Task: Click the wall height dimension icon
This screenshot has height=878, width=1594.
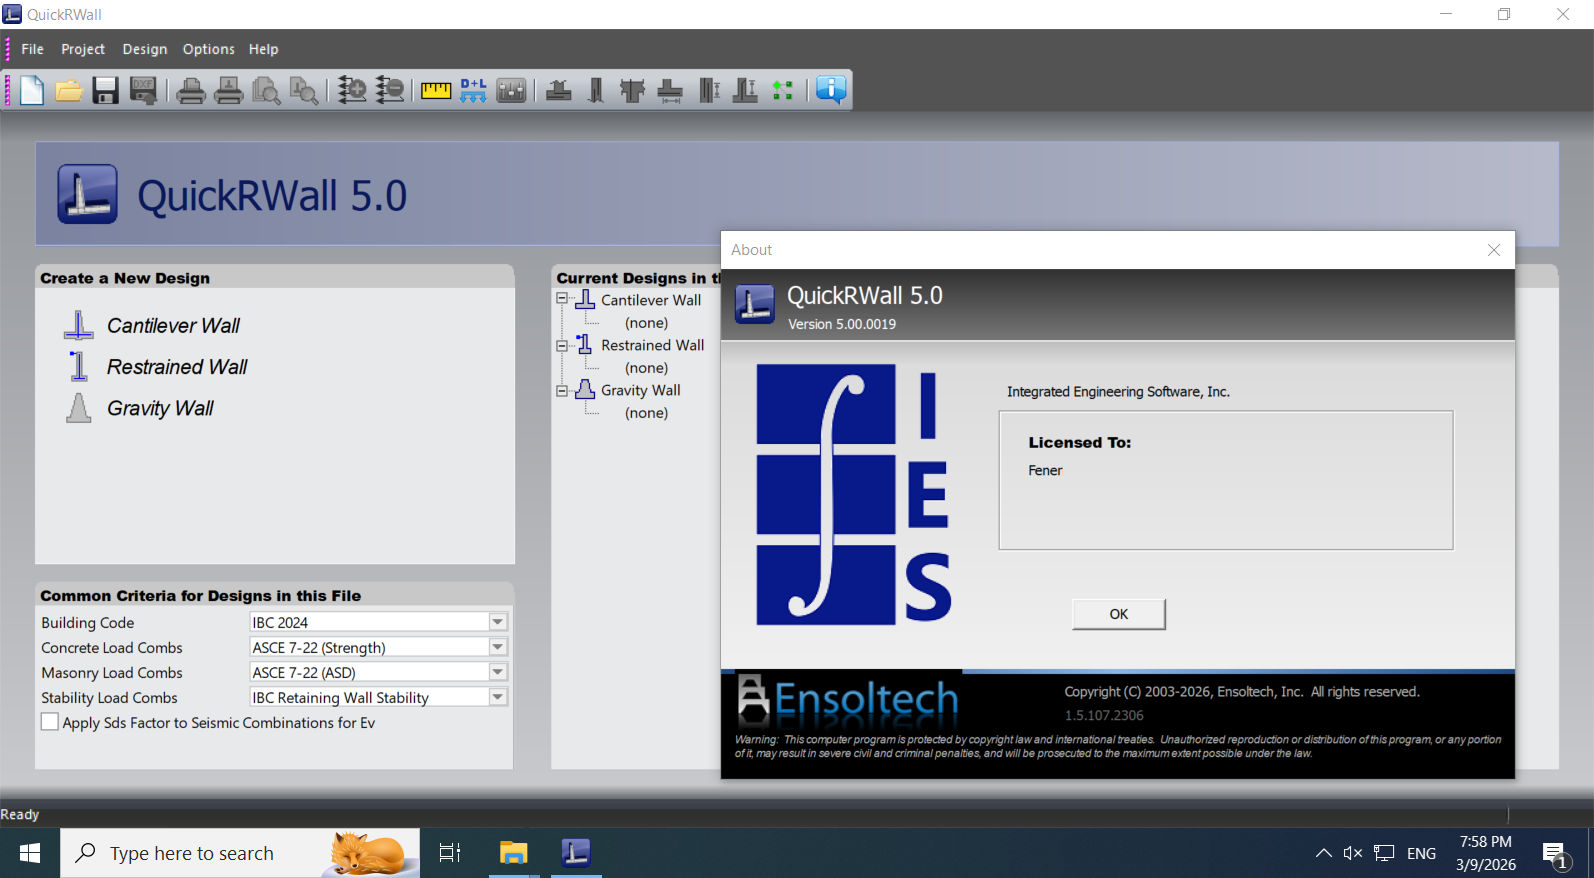Action: [x=709, y=90]
